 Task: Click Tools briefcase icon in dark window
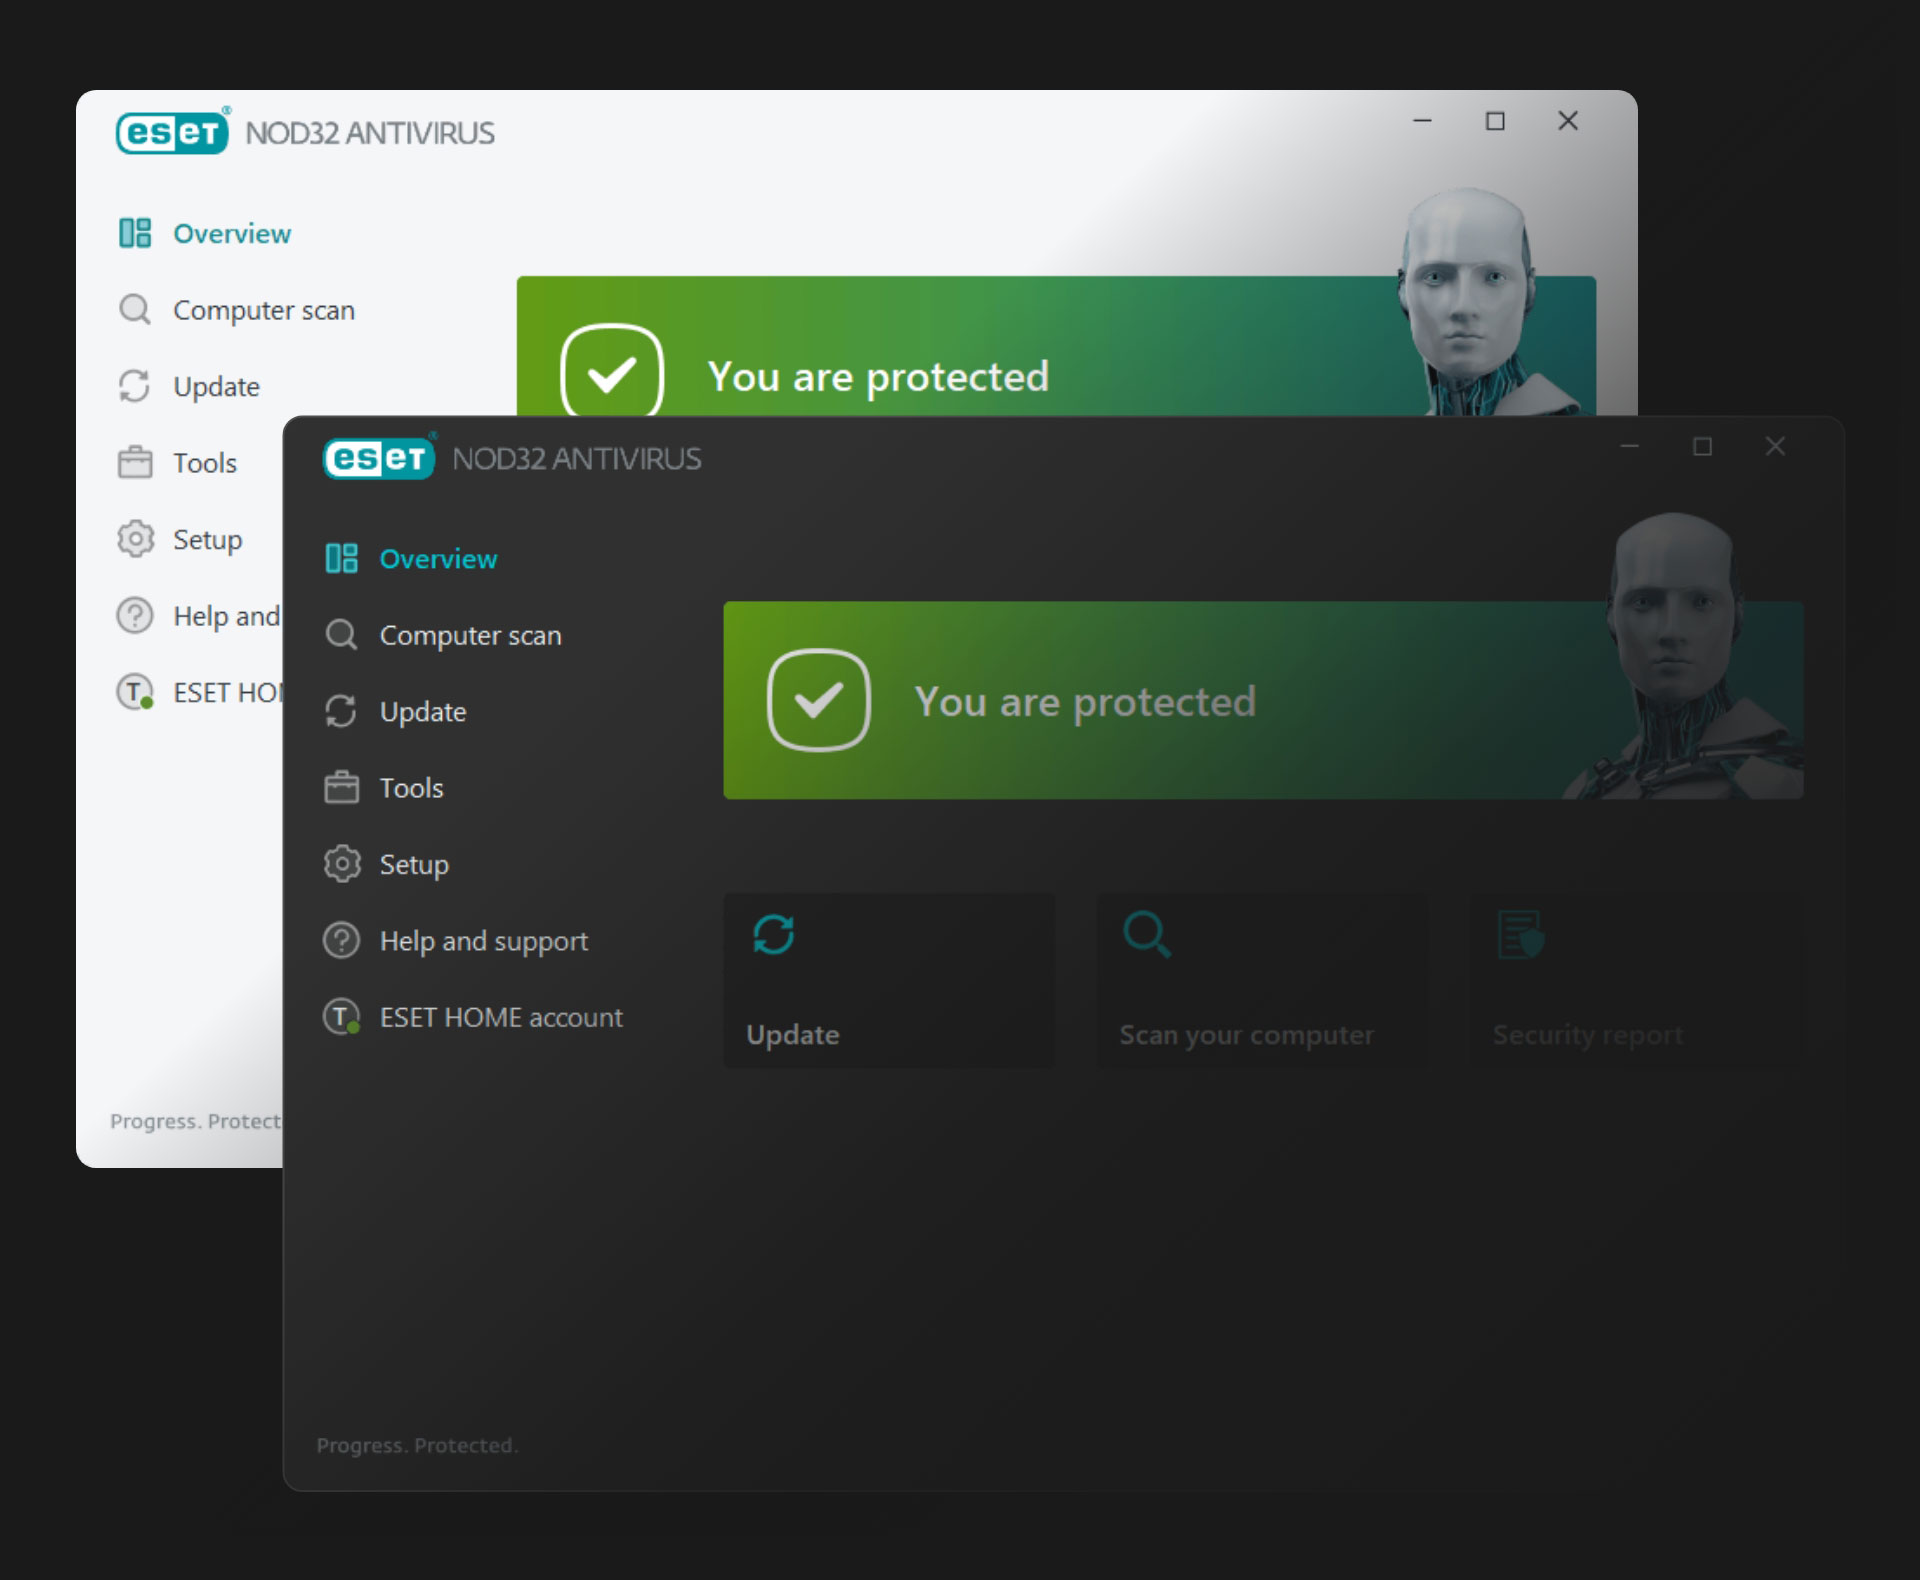341,787
